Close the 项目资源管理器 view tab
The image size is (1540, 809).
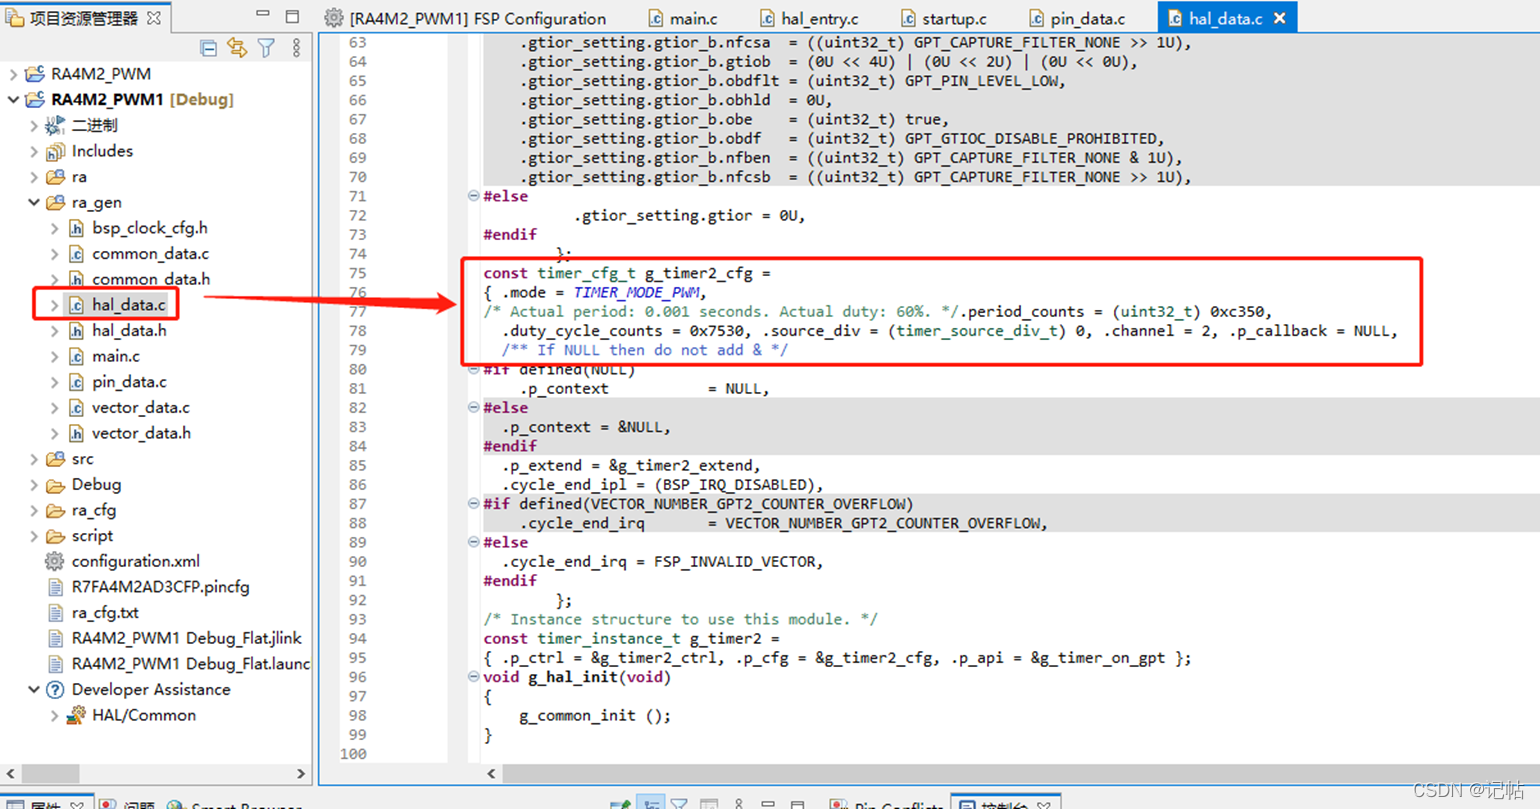coord(154,18)
